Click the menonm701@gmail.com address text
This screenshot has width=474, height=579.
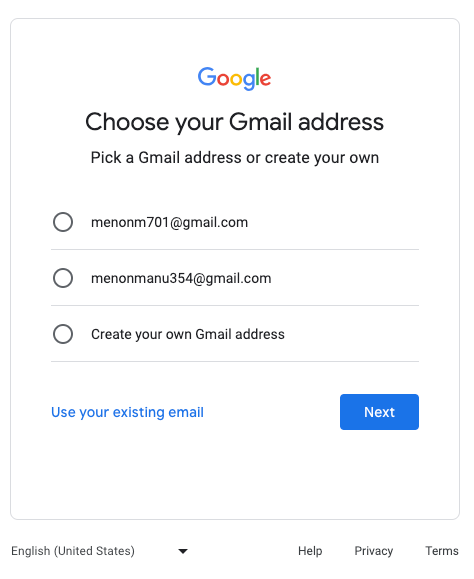169,222
